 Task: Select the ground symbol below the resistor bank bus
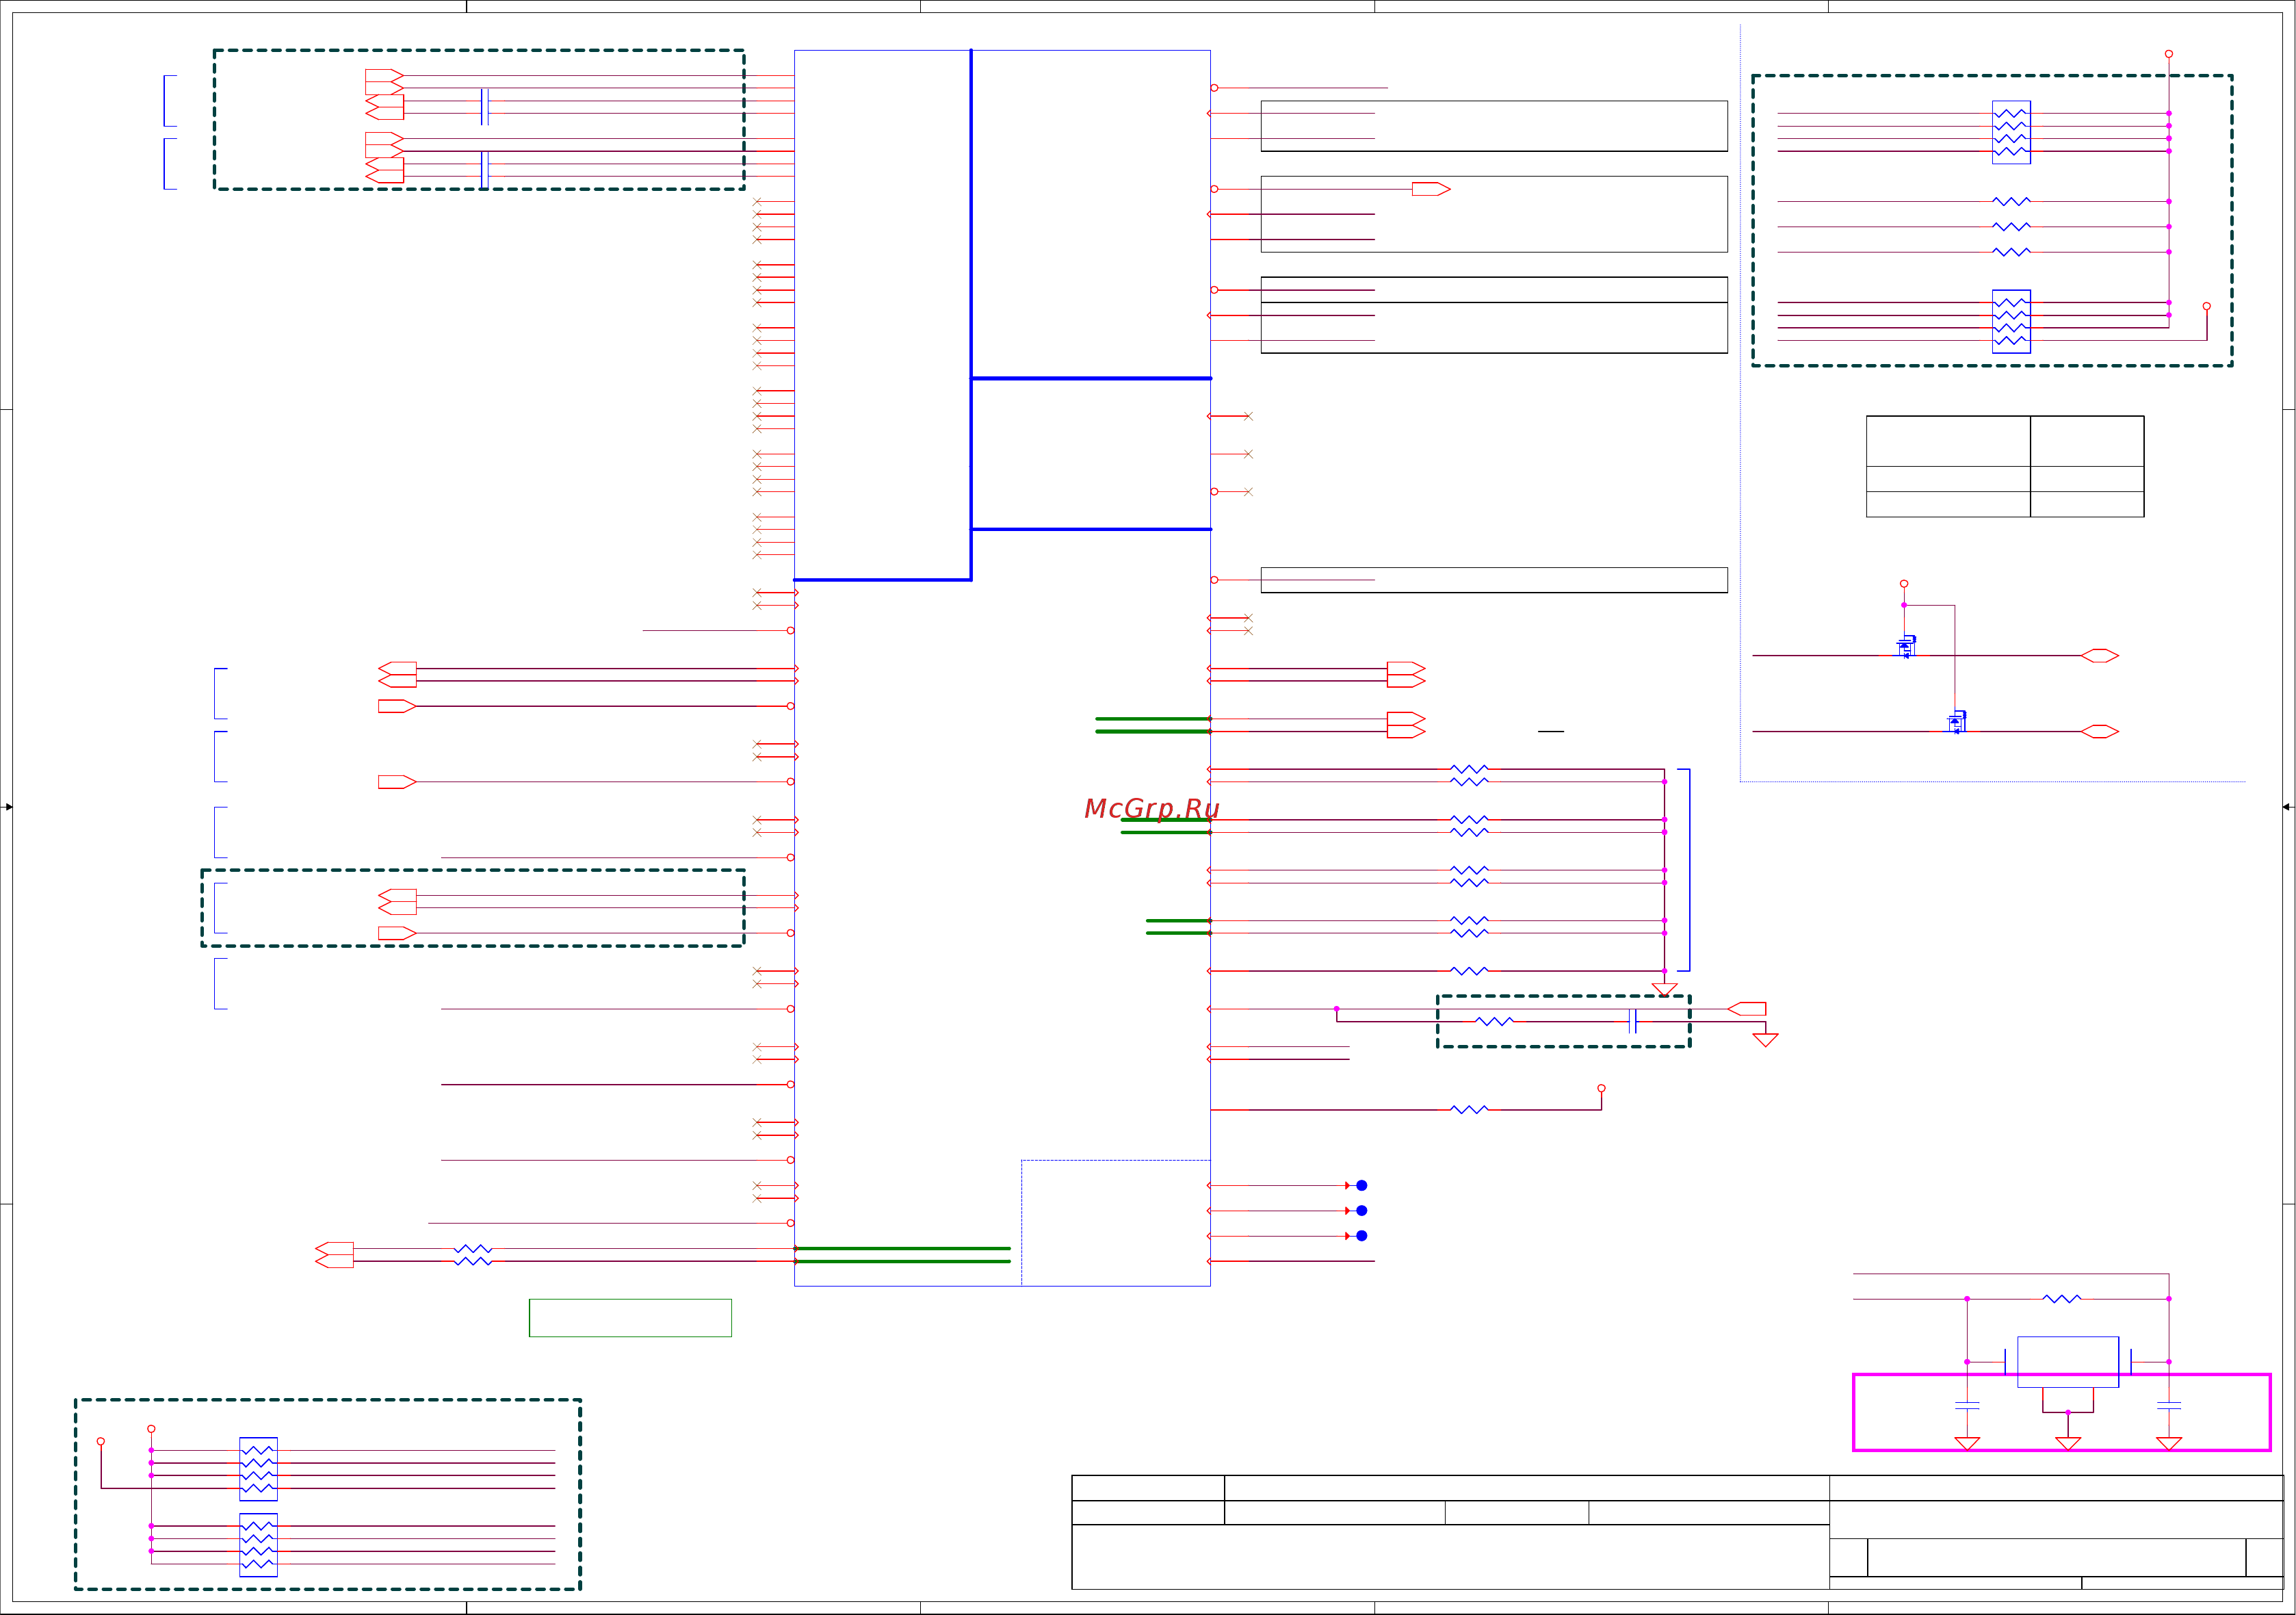click(1664, 989)
